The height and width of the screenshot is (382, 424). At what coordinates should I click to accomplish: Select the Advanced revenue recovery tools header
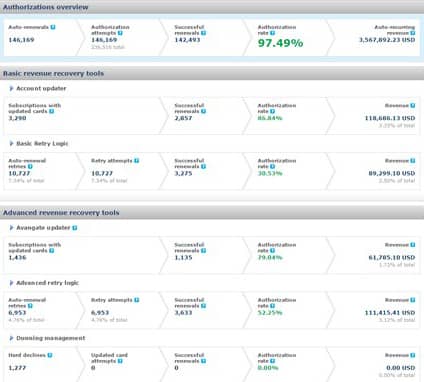pyautogui.click(x=212, y=213)
